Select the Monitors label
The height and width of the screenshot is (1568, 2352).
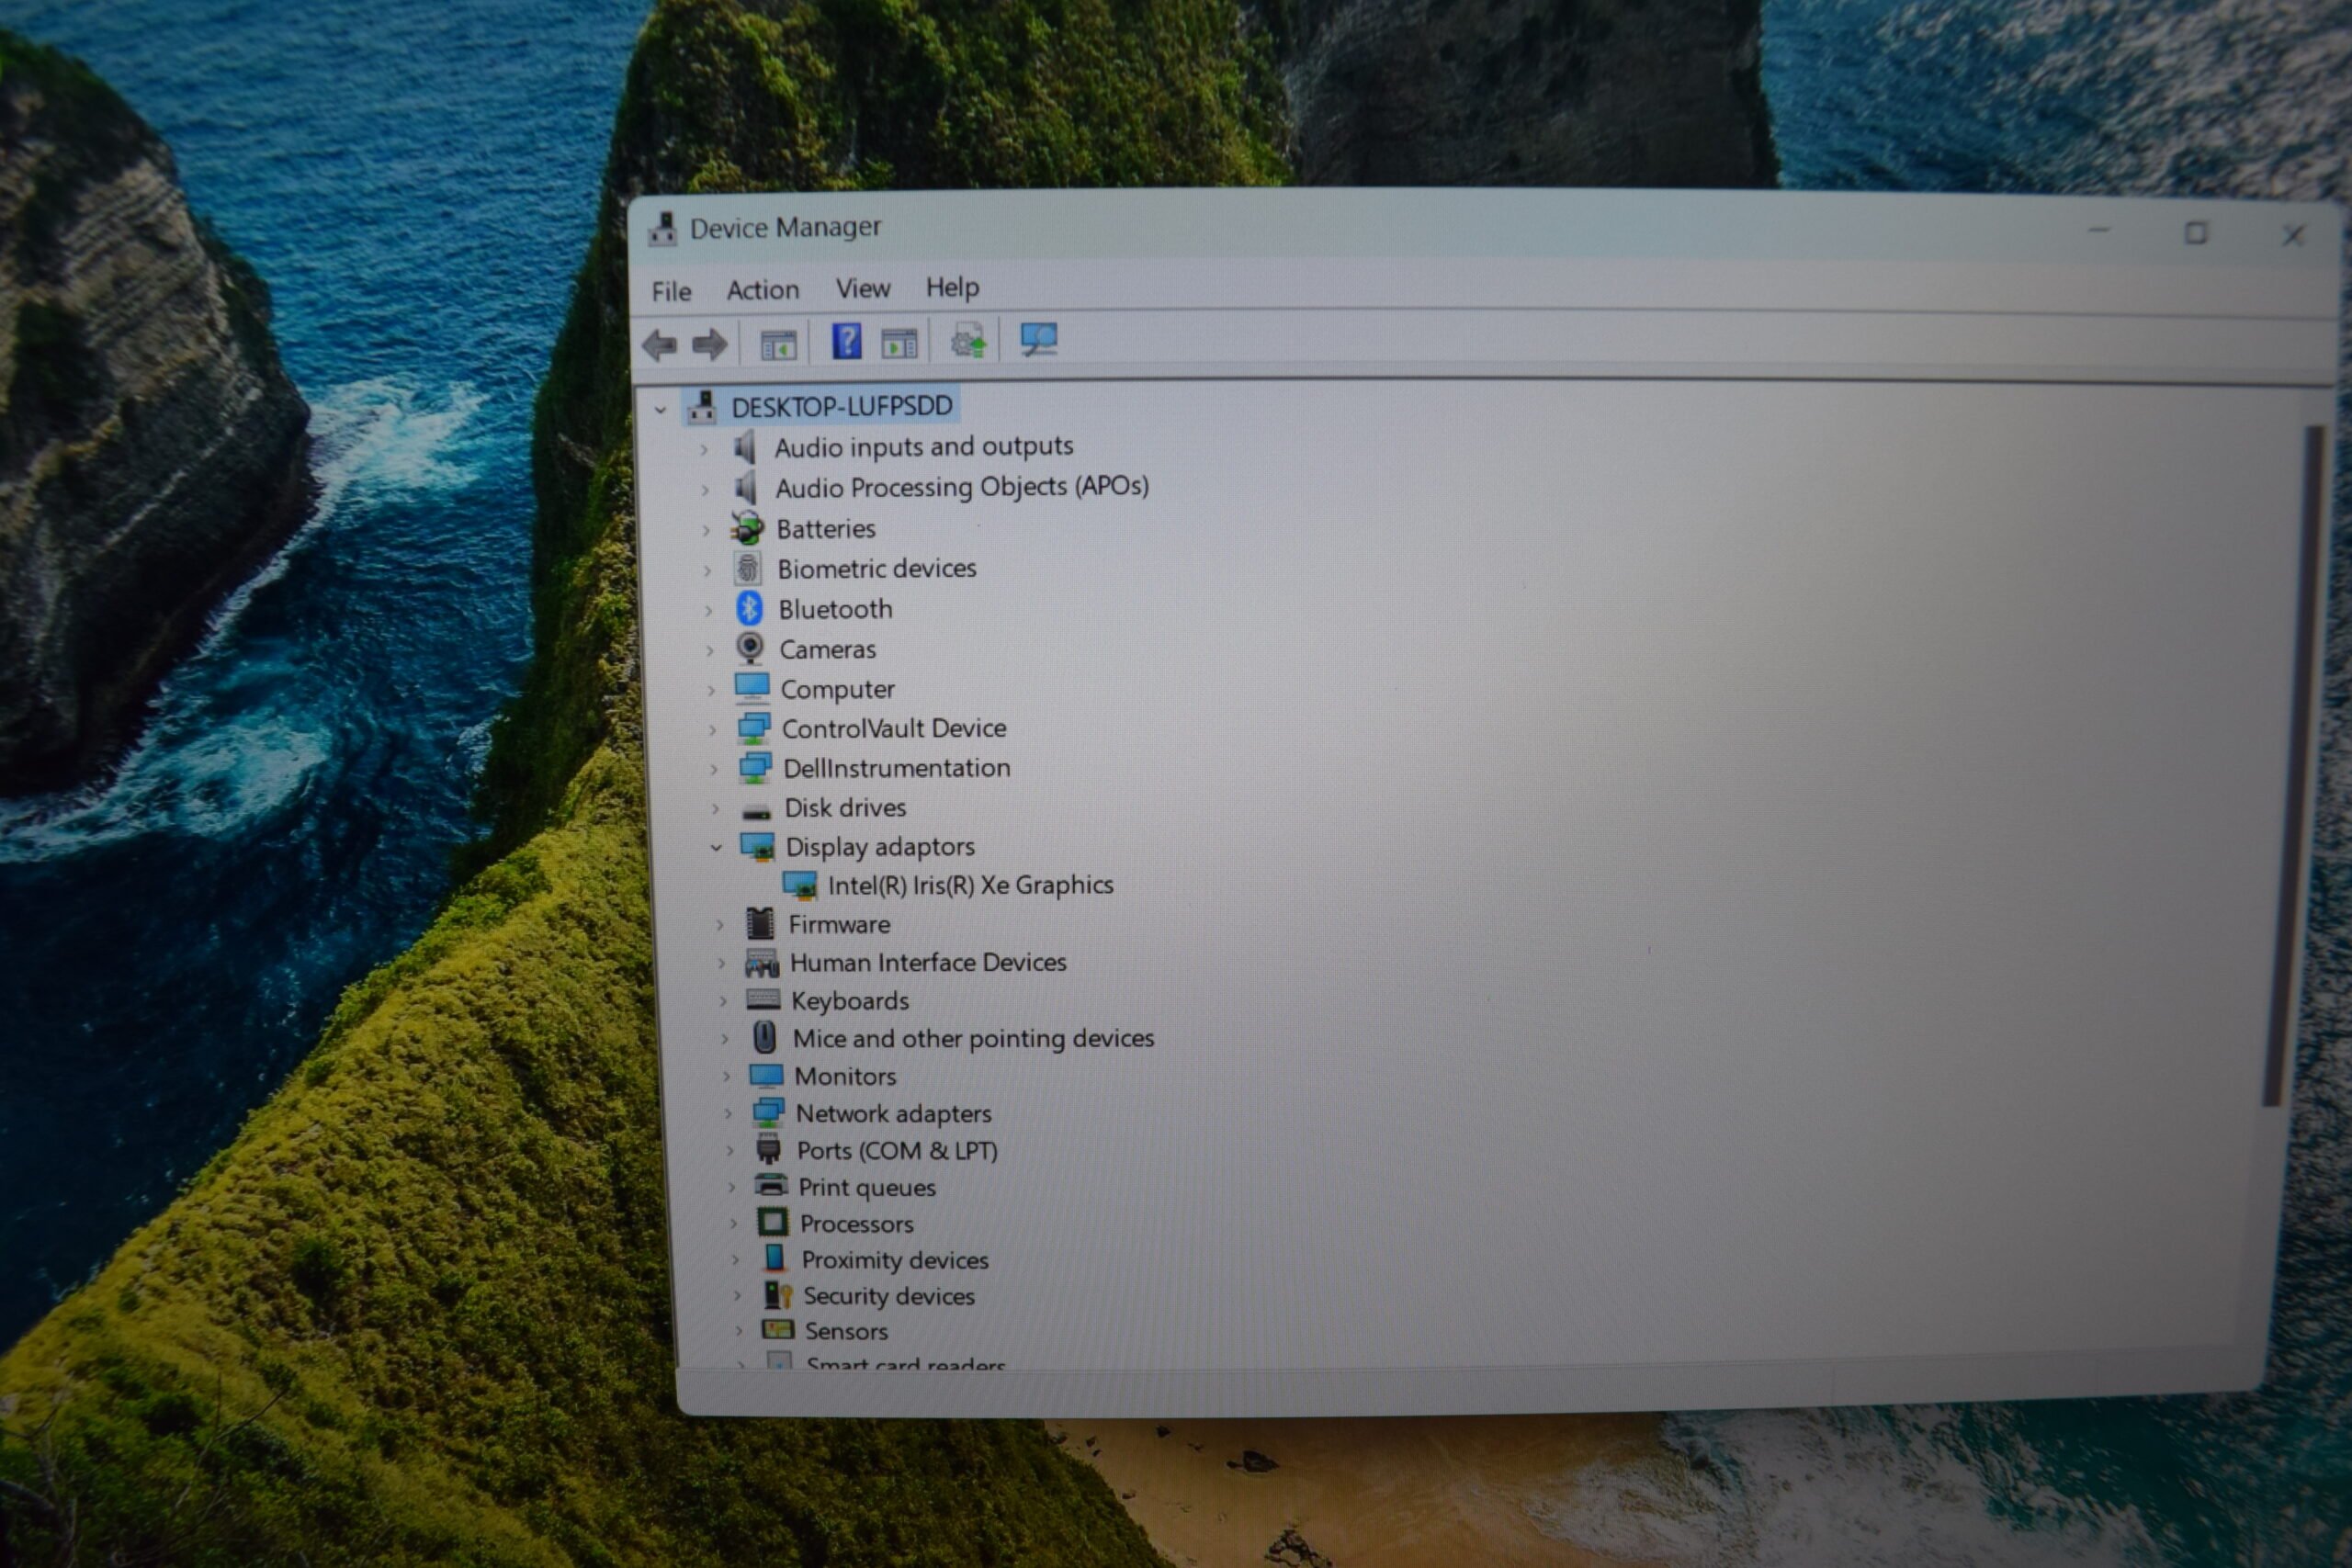coord(845,1076)
